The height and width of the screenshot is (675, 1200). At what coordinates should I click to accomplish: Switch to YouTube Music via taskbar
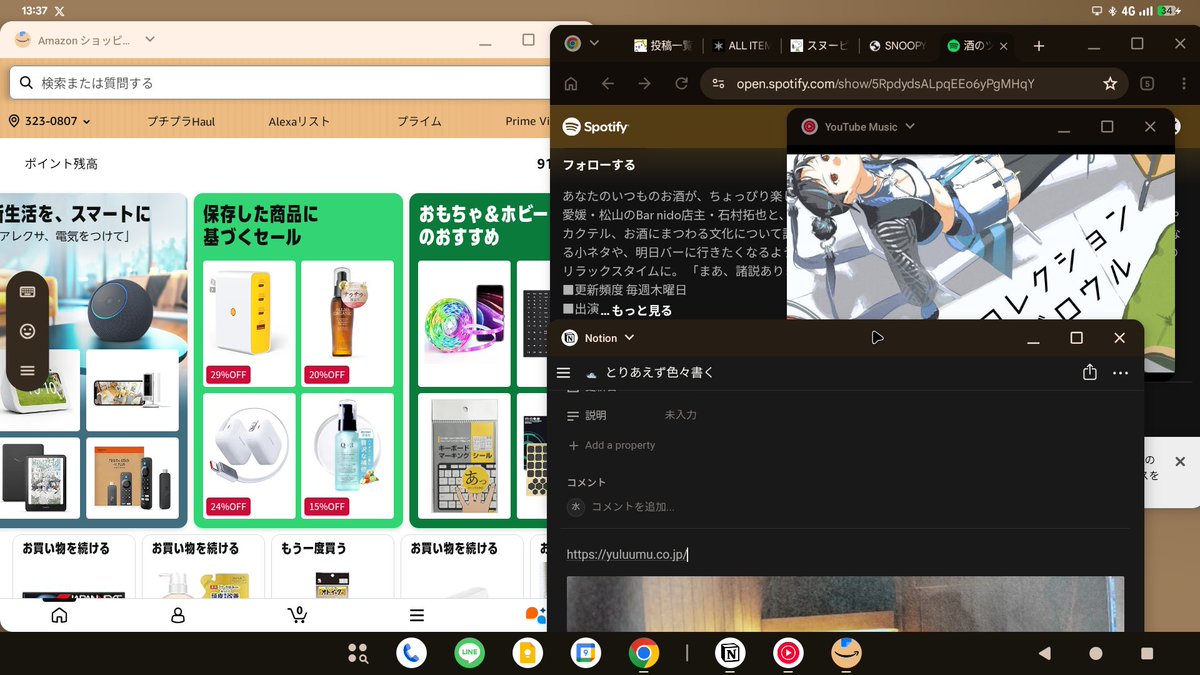coord(788,653)
